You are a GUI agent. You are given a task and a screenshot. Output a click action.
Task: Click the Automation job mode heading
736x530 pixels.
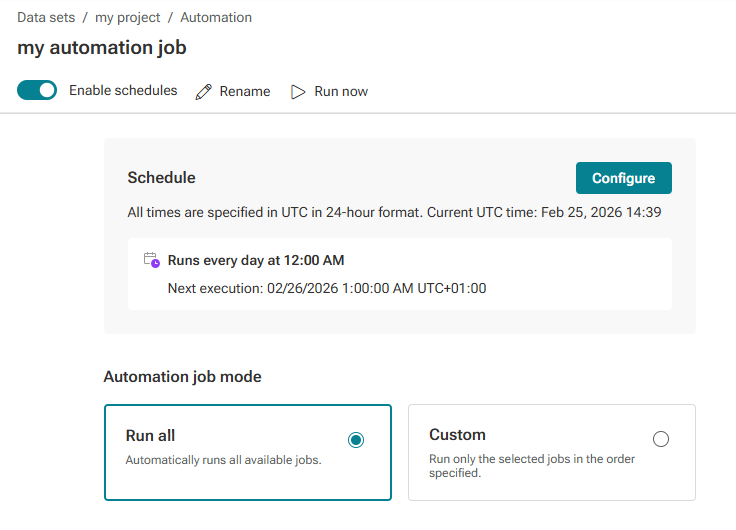(x=183, y=377)
